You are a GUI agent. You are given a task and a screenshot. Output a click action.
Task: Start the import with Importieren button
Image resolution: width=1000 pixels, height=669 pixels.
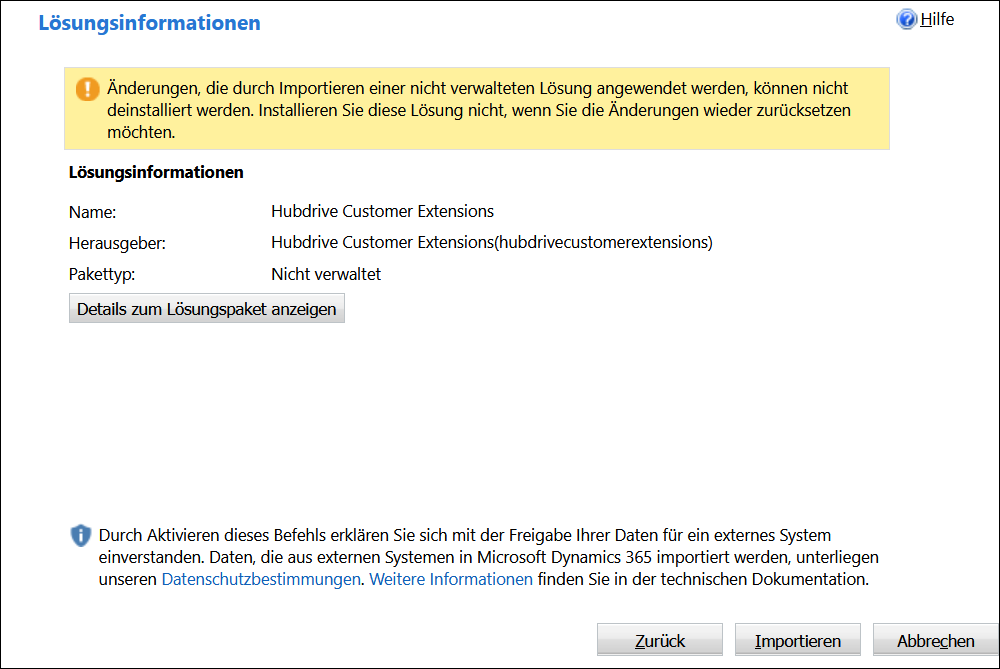798,640
